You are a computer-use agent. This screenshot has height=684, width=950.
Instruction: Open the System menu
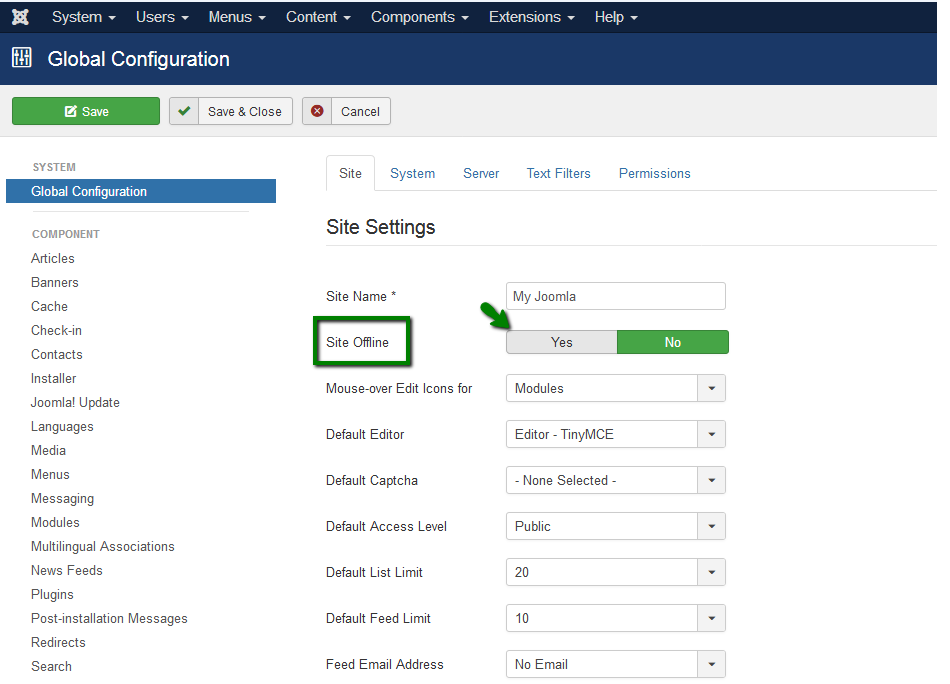(x=84, y=17)
